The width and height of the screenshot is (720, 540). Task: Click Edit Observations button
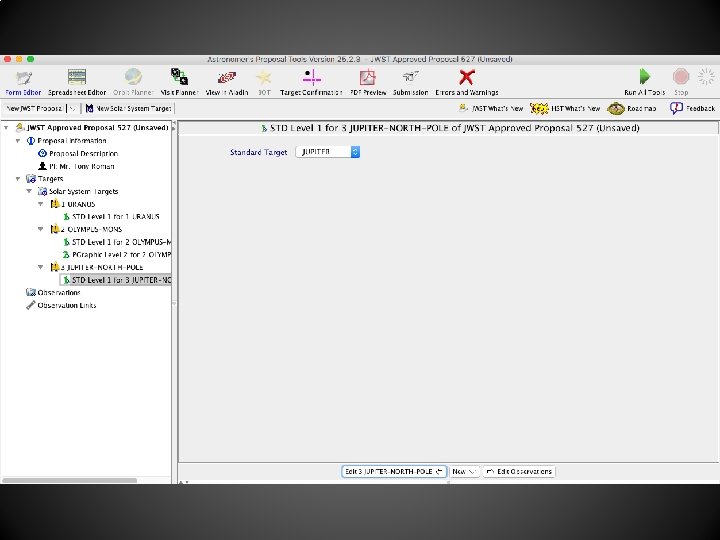[519, 472]
